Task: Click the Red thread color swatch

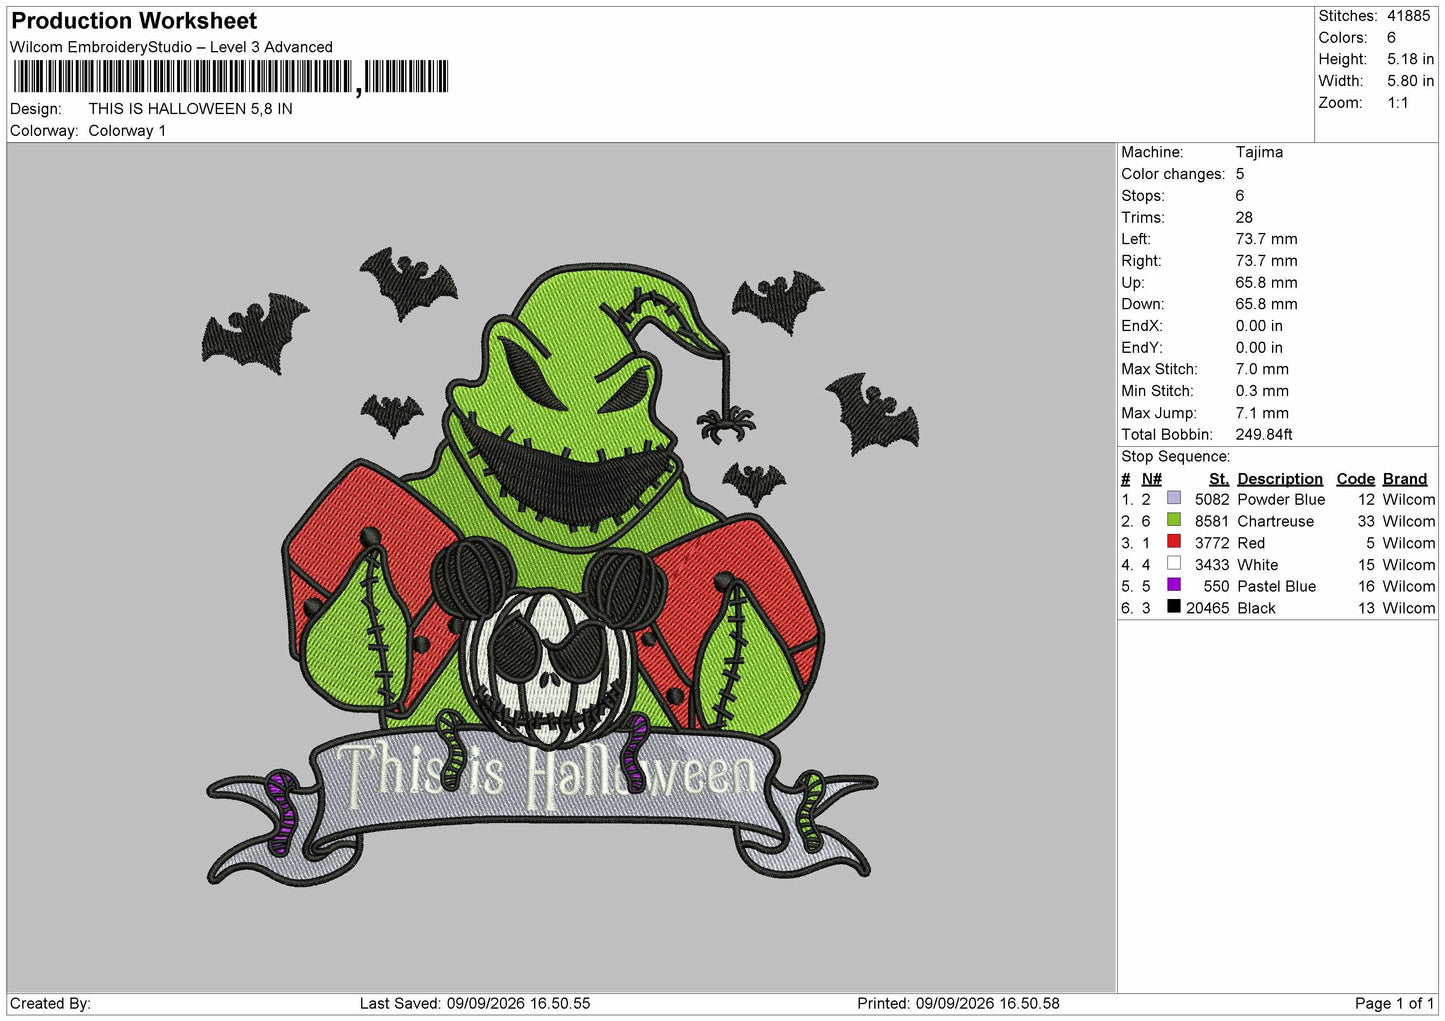Action: click(1174, 542)
